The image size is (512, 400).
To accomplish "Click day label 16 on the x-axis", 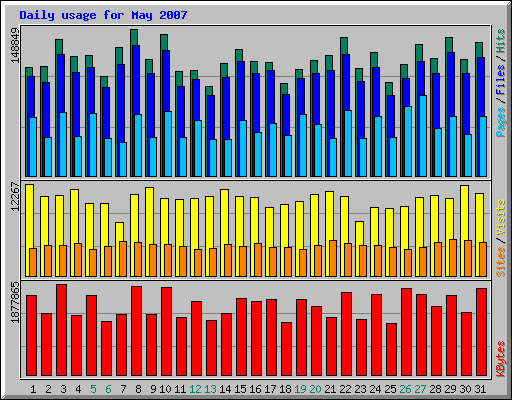I will [255, 389].
